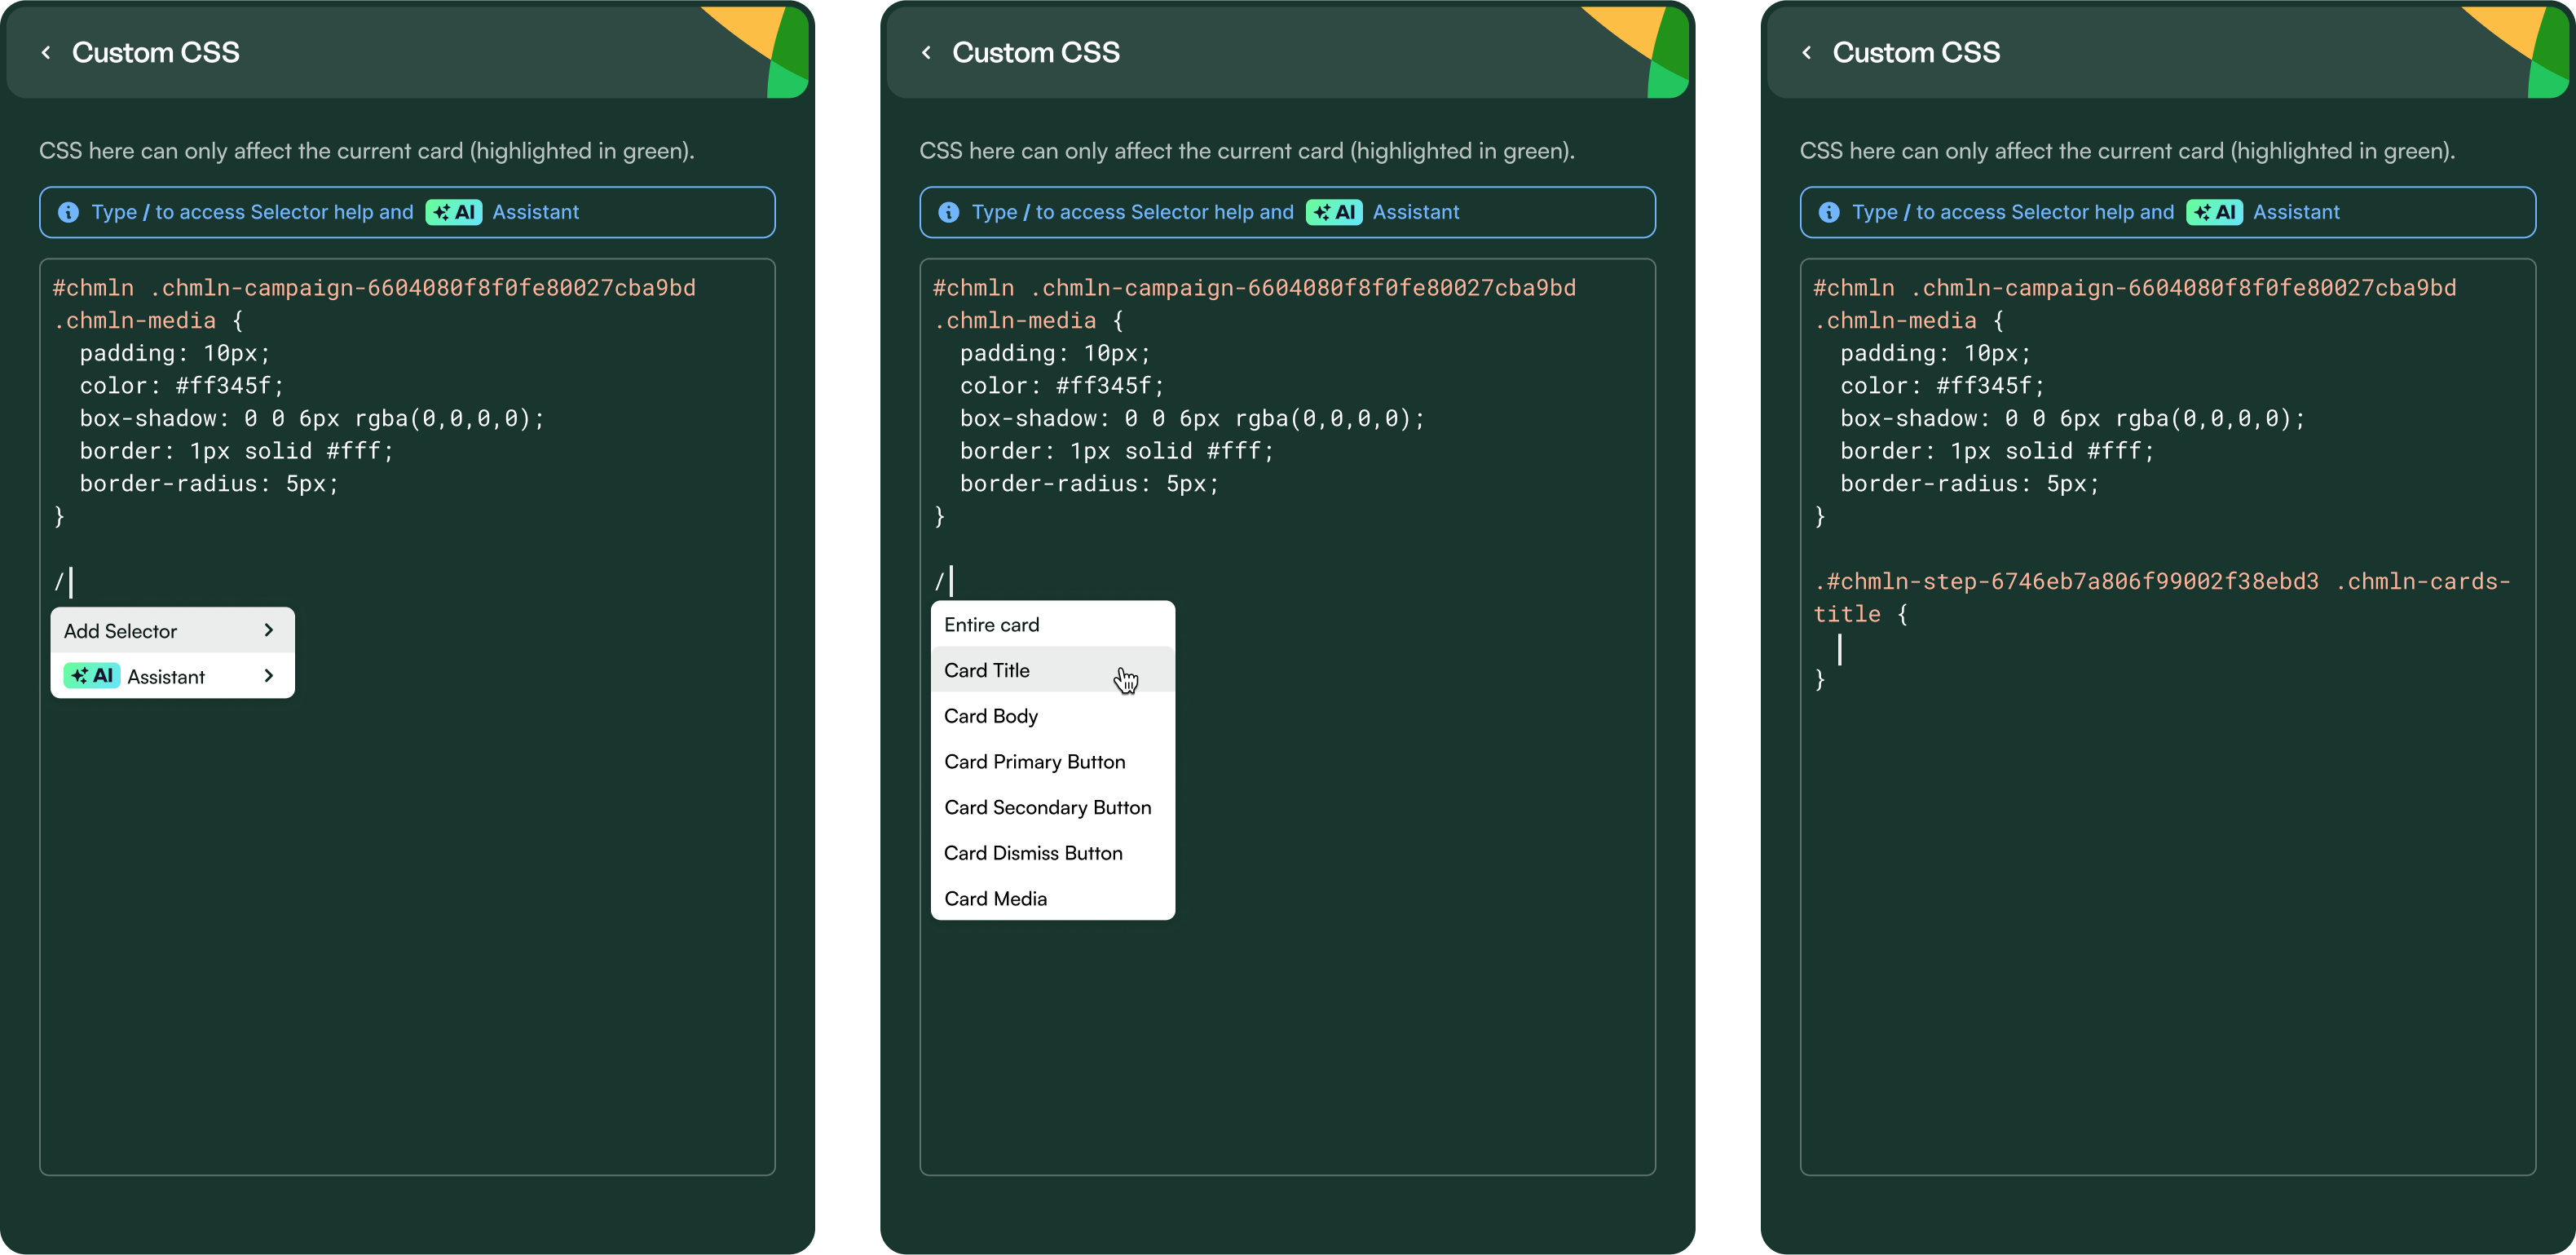Click back arrow in middle Custom CSS panel
The height and width of the screenshot is (1255, 2576).
[926, 53]
